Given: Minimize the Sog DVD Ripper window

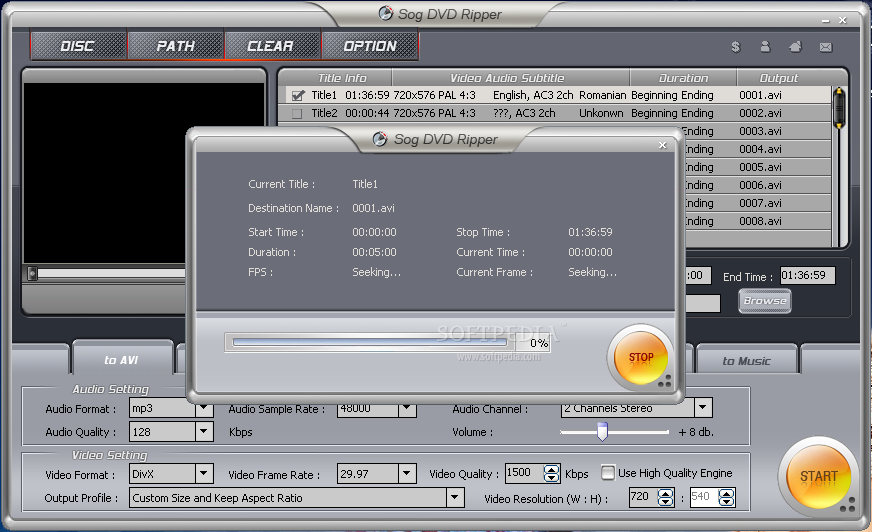Looking at the screenshot, I should click(825, 21).
